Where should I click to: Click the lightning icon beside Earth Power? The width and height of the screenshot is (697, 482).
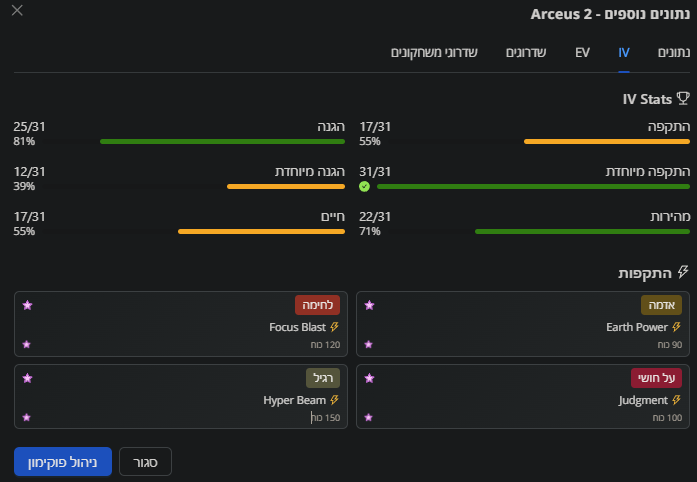tap(676, 327)
